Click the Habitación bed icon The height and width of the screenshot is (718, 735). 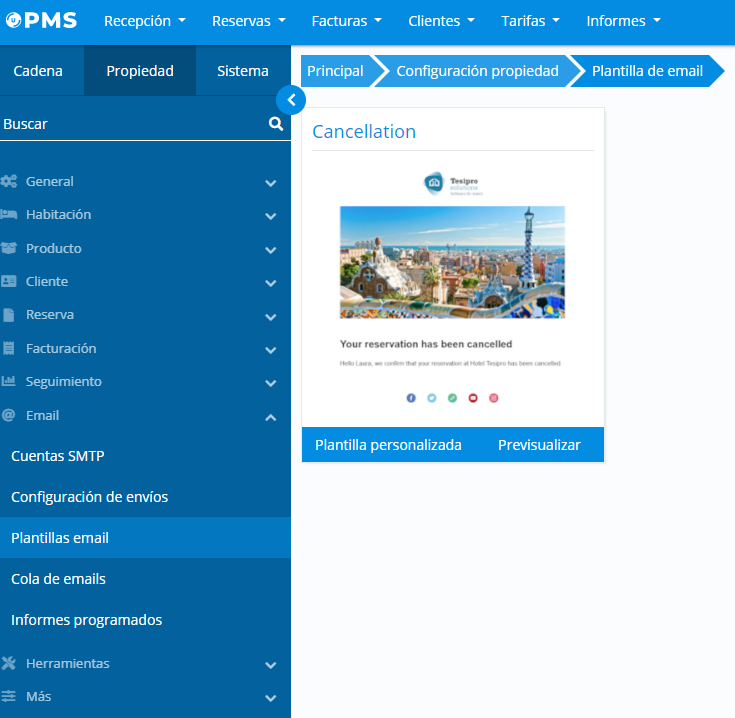[x=9, y=215]
